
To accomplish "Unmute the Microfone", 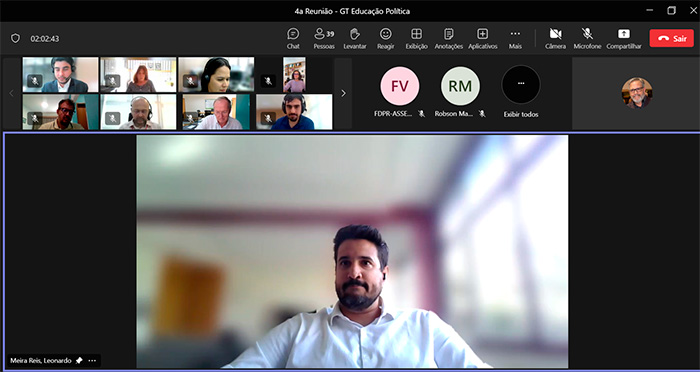I will click(587, 38).
